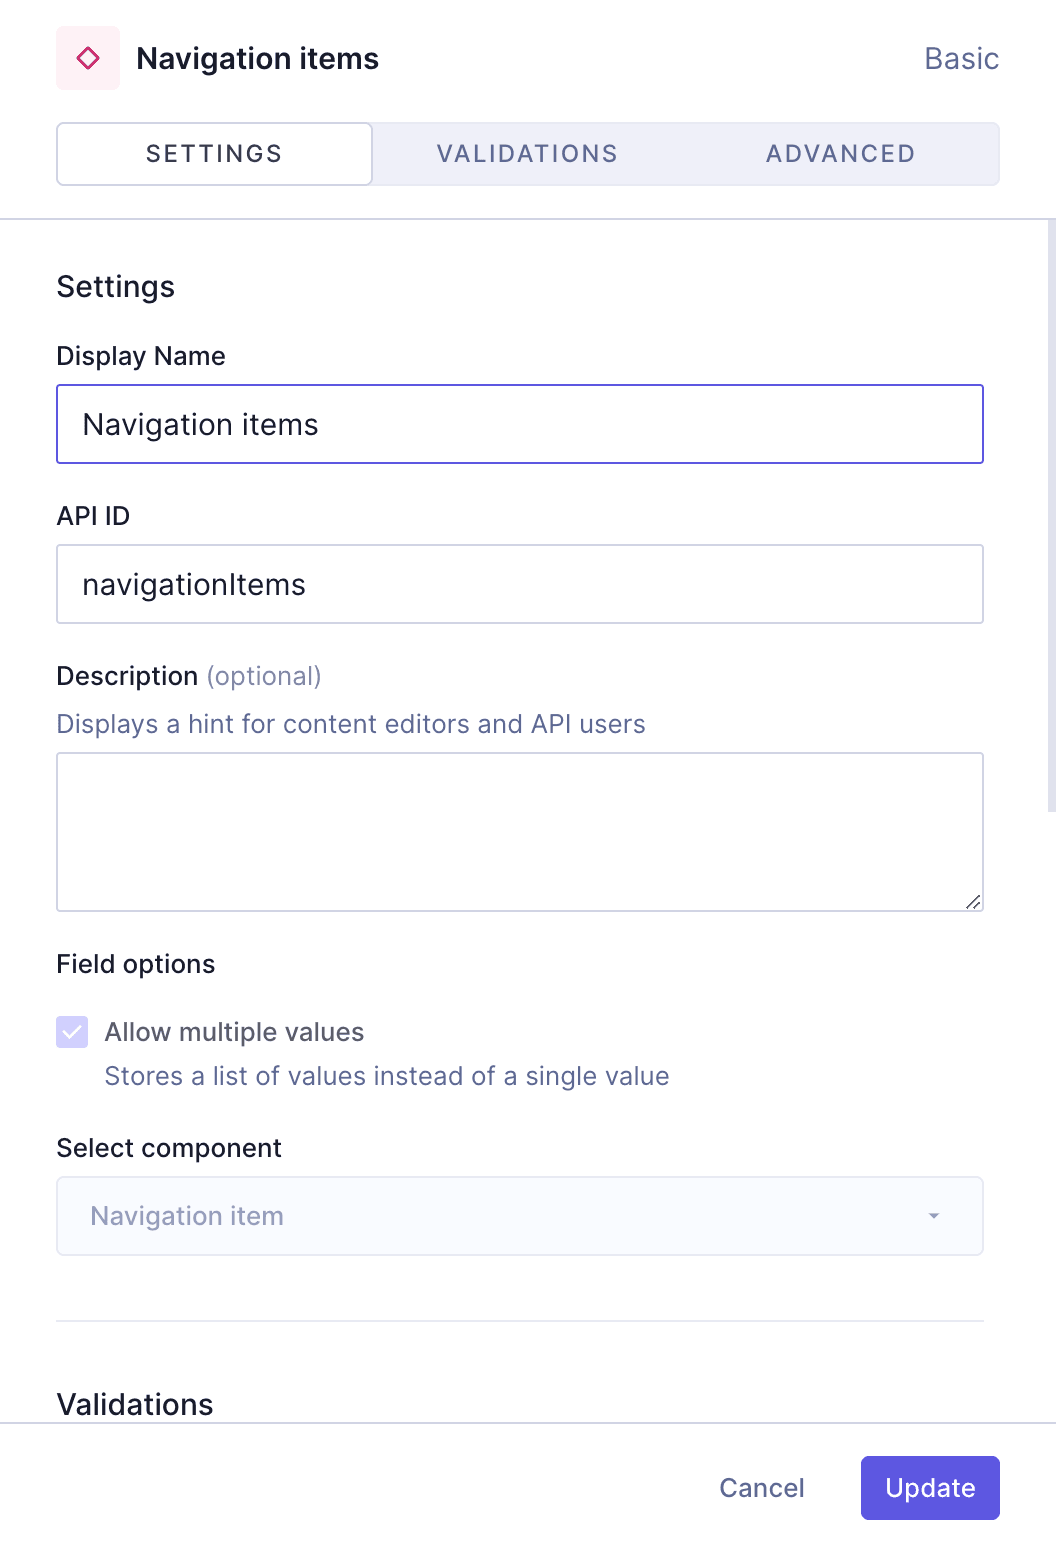Open the Select component dropdown arrow
1056x1548 pixels.
(x=933, y=1216)
